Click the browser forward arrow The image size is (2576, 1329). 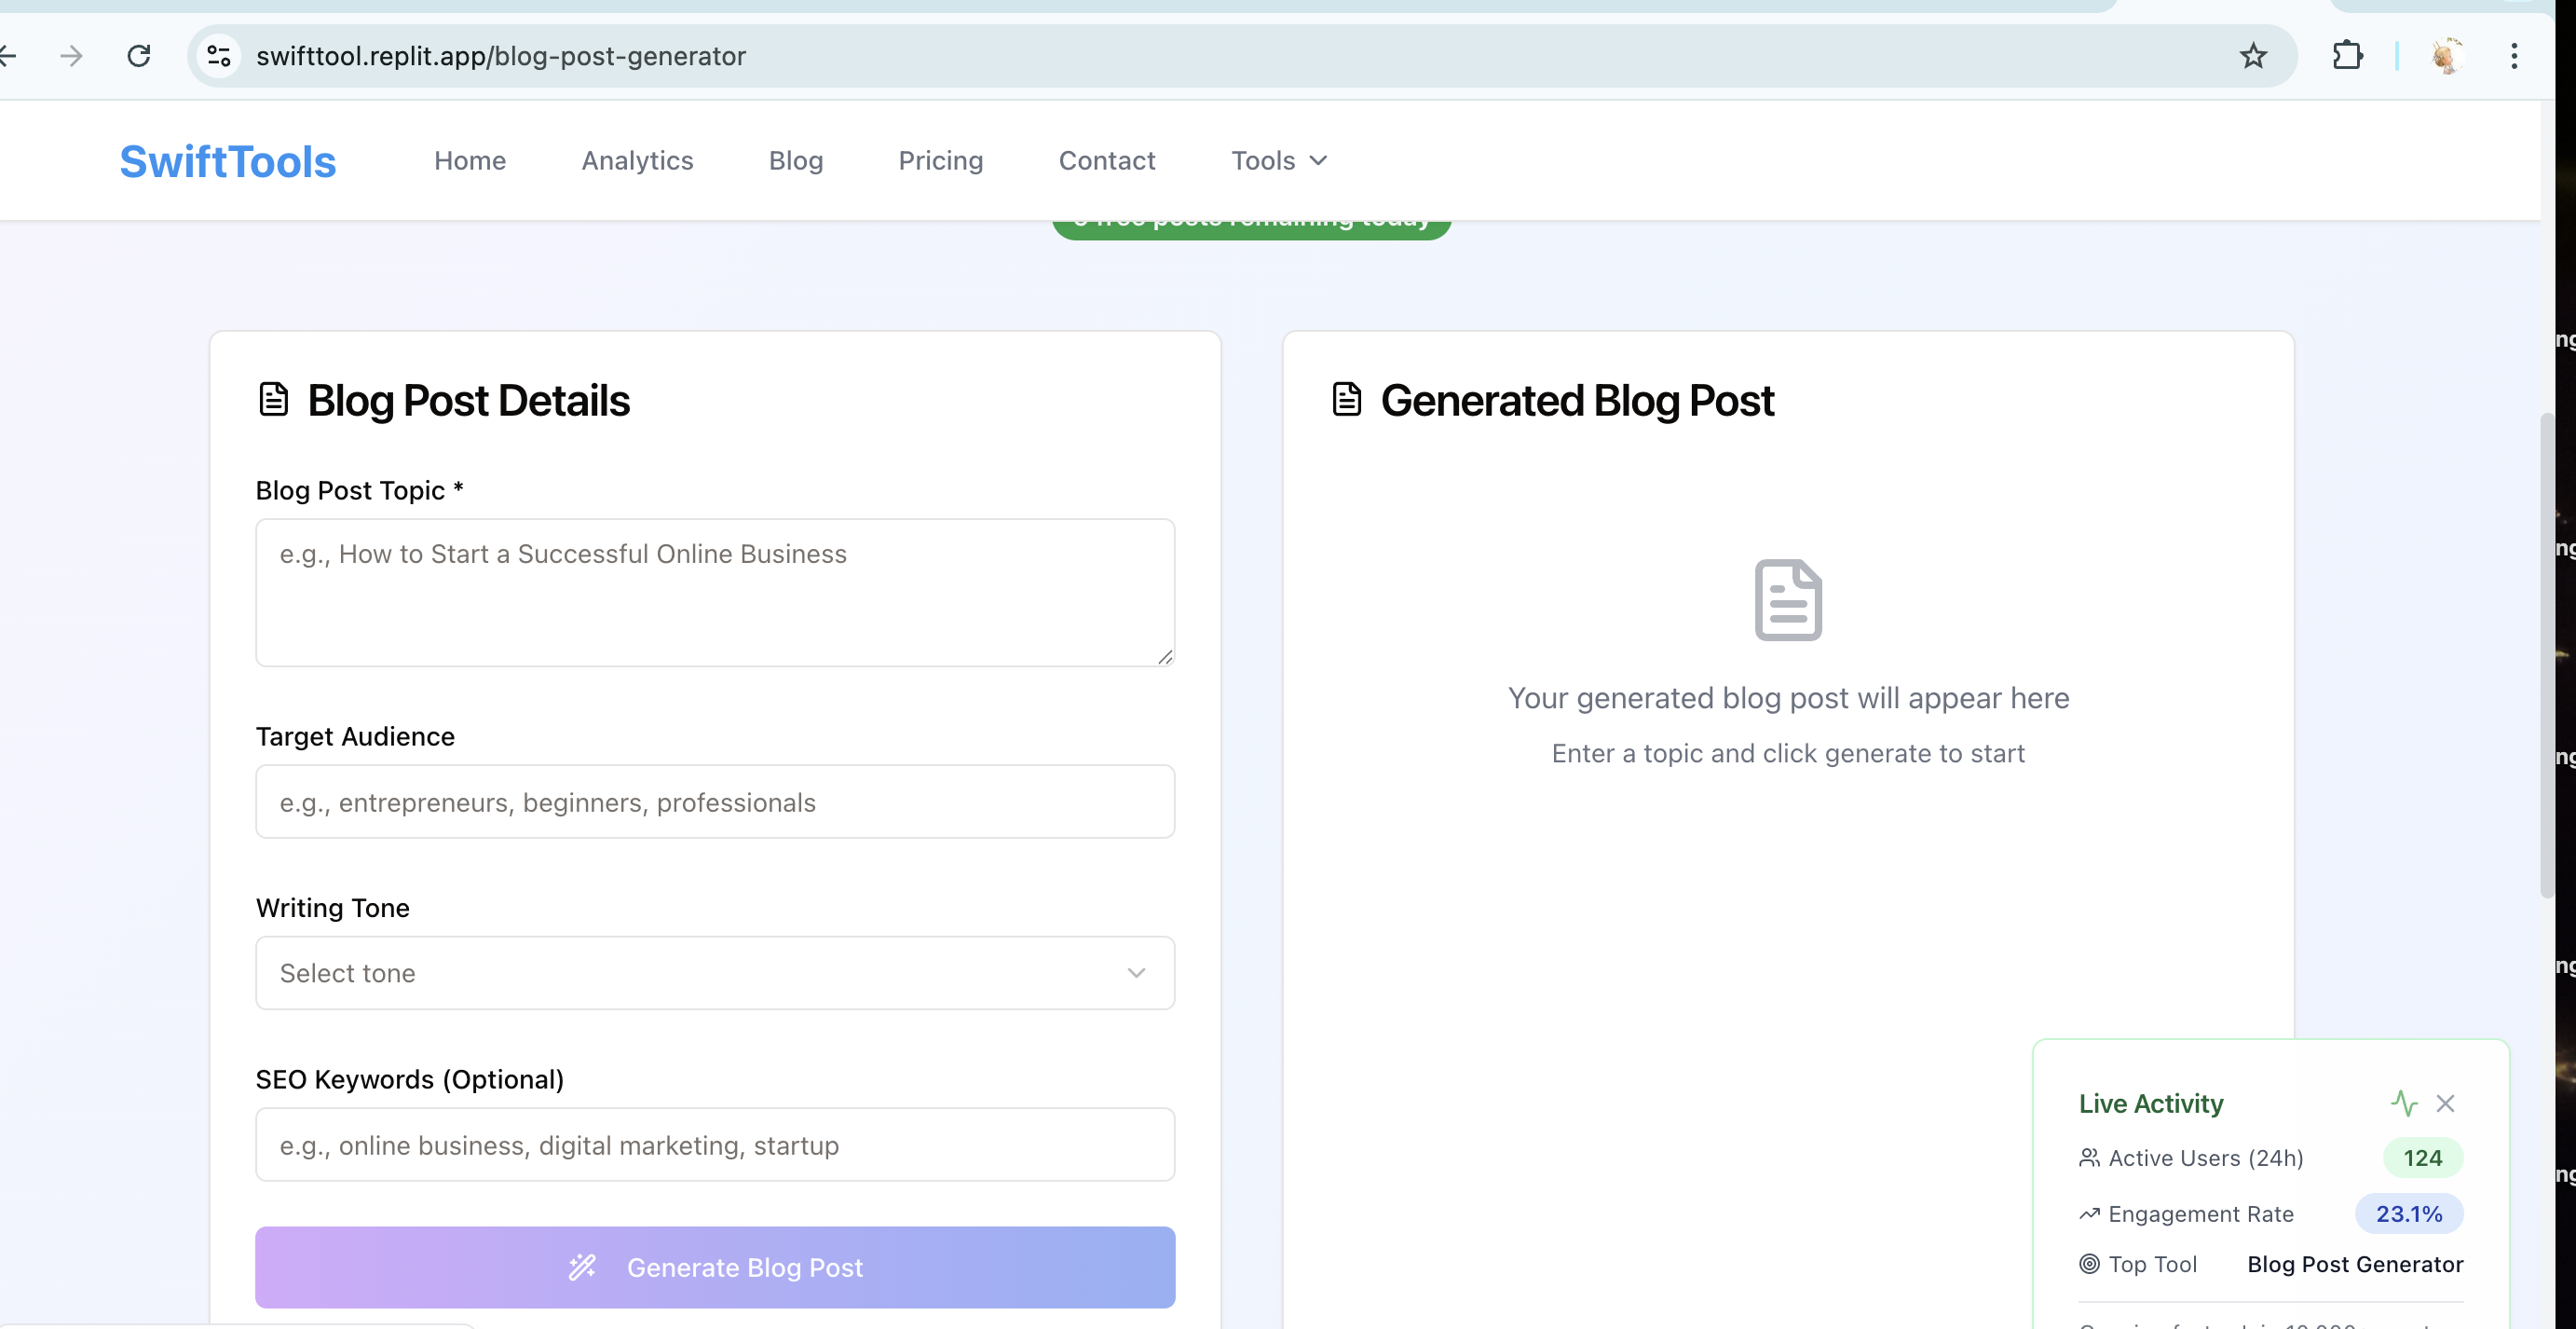71,56
